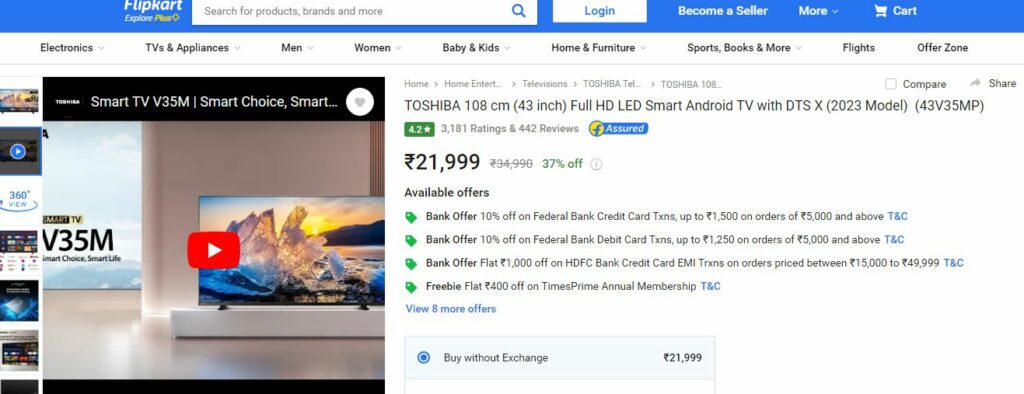The width and height of the screenshot is (1024, 394).
Task: Open the Flights menu item
Action: tap(858, 48)
